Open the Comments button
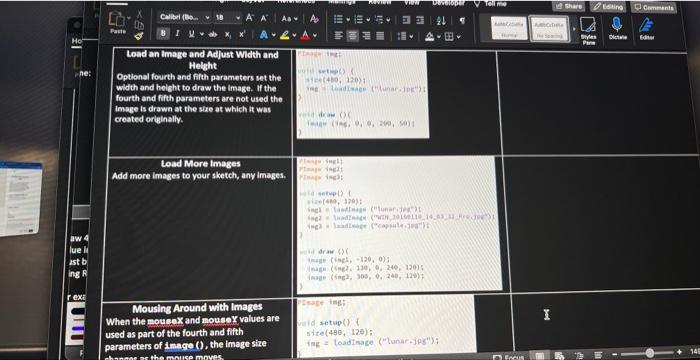Screen dimensions: 700x360 tap(653, 7)
